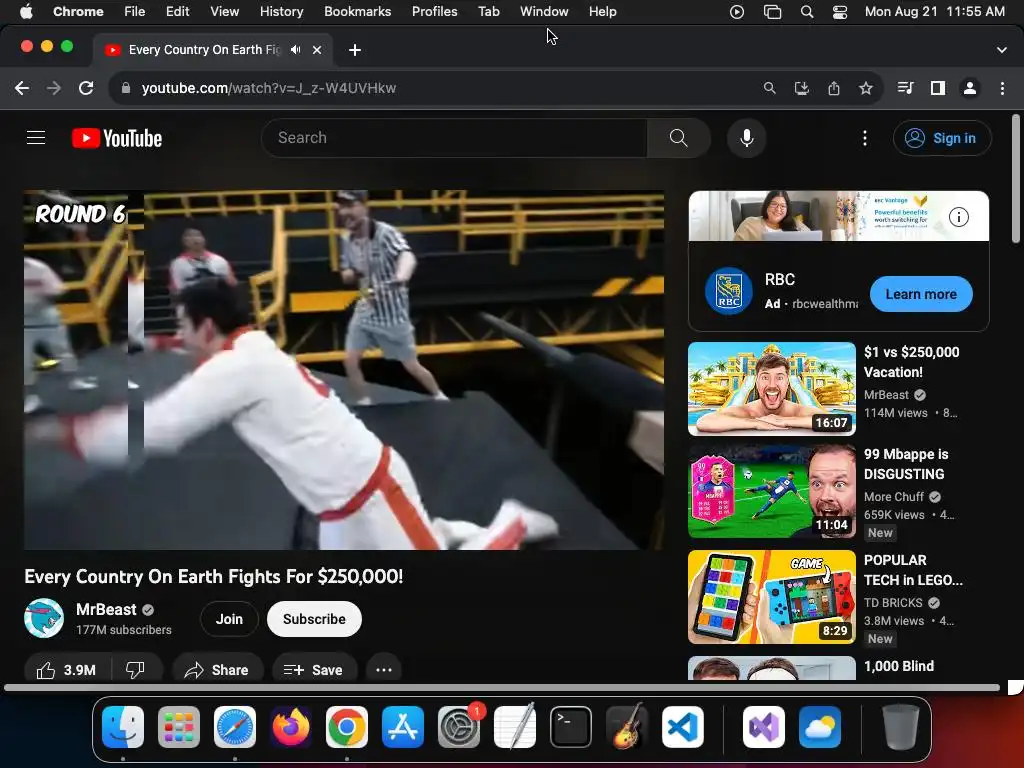The height and width of the screenshot is (768, 1024).
Task: Toggle the Chrome side panel
Action: (938, 88)
